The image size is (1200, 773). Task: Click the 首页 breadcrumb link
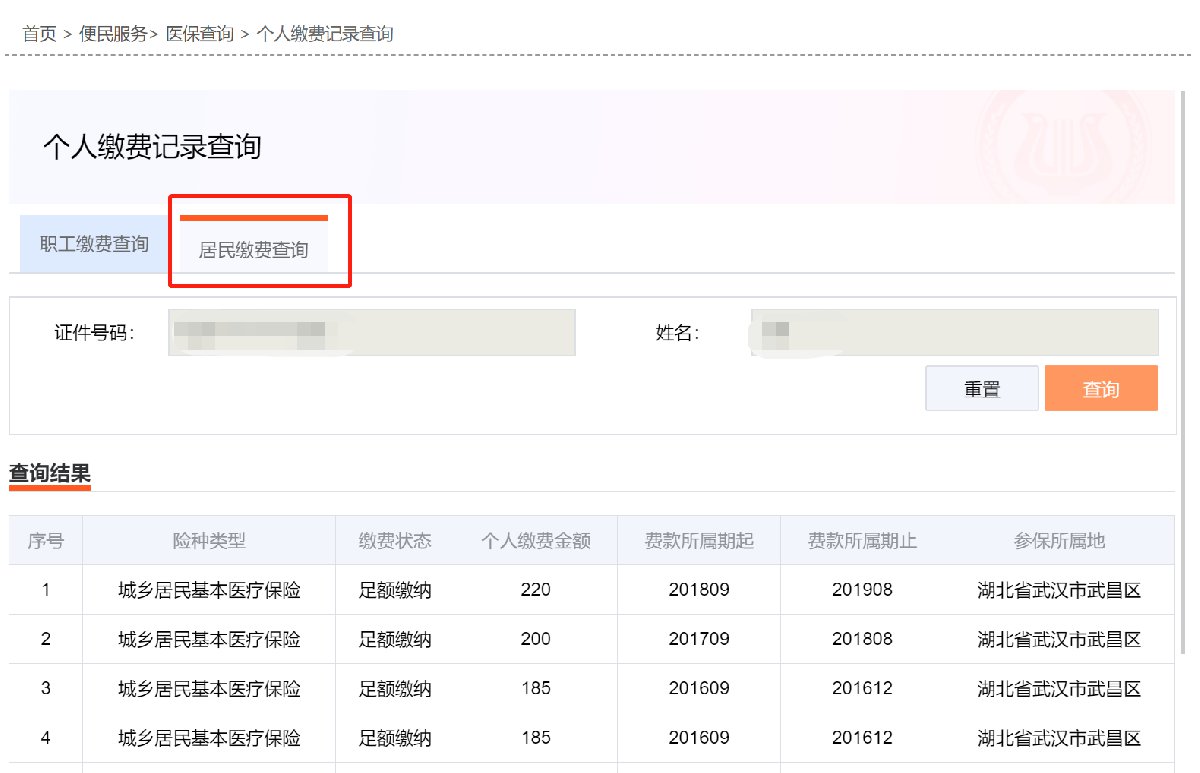[x=39, y=34]
